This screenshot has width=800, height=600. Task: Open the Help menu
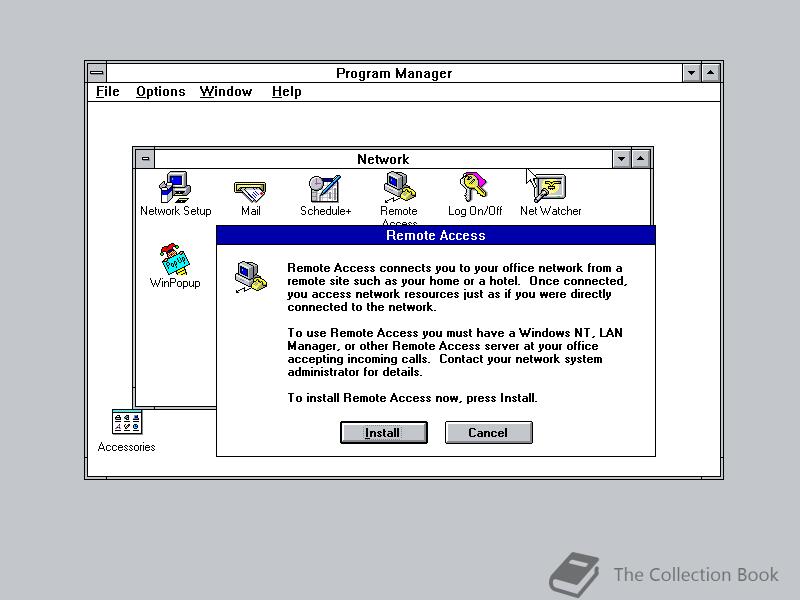(286, 91)
